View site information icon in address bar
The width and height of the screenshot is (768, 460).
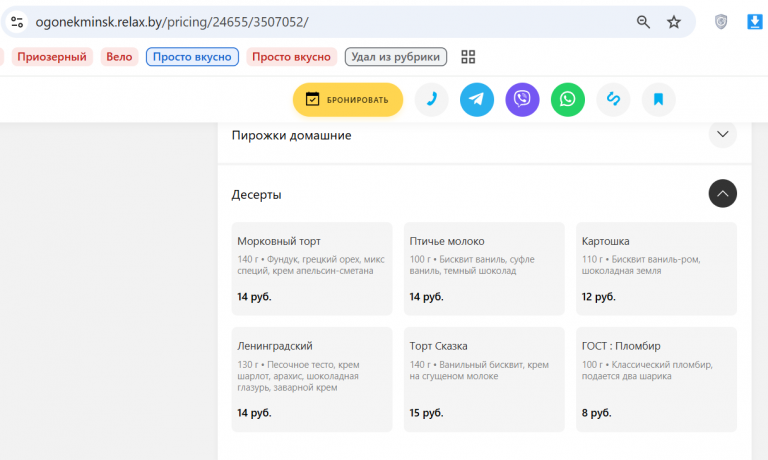(17, 22)
